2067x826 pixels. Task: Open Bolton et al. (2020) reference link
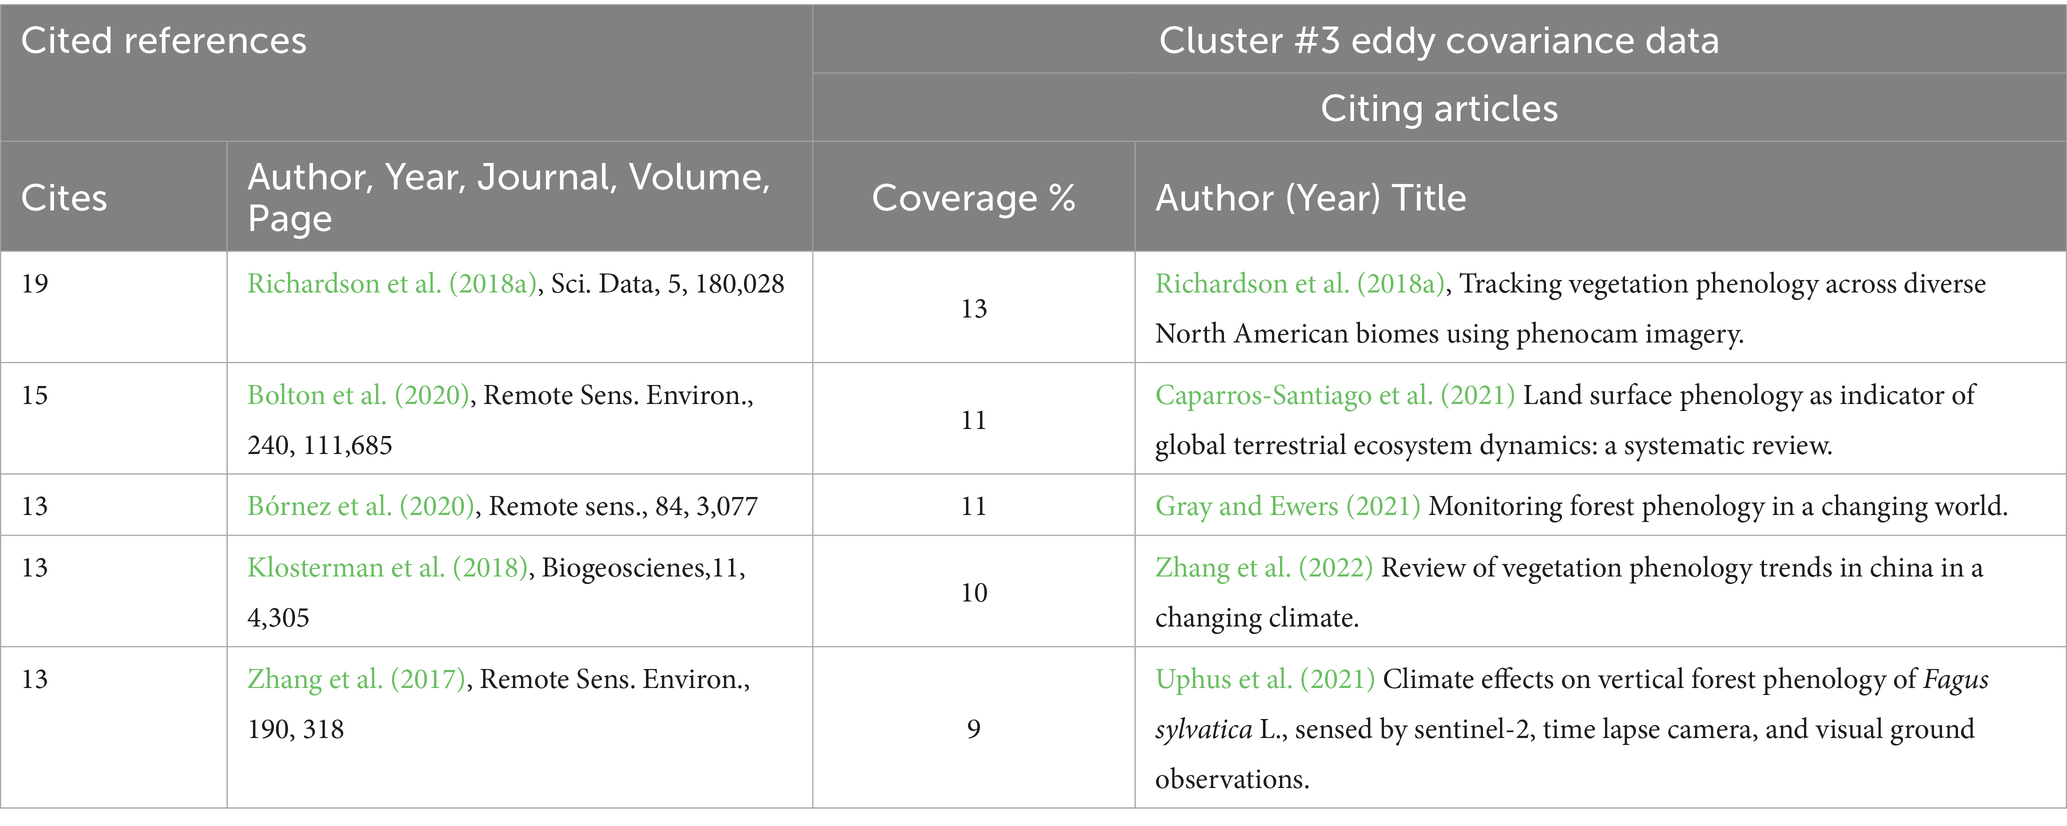pyautogui.click(x=358, y=395)
